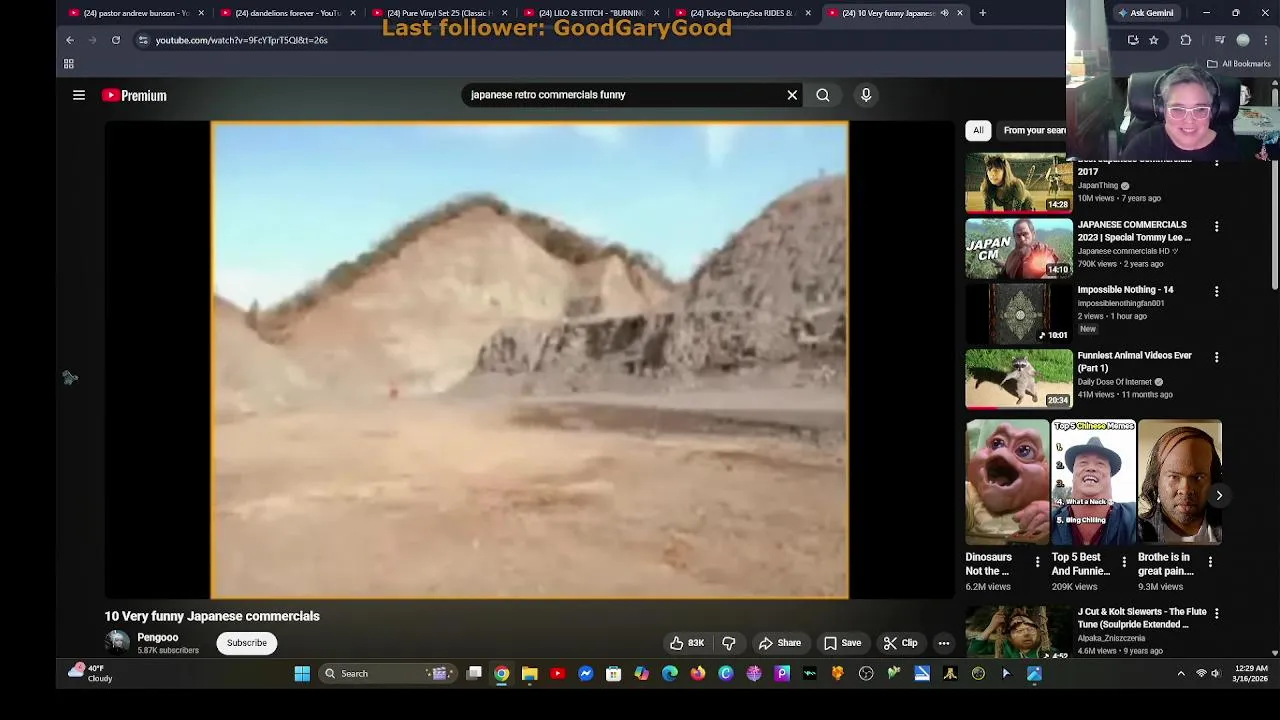Open the Pengooo channel avatar
The height and width of the screenshot is (720, 1280).
[118, 643]
